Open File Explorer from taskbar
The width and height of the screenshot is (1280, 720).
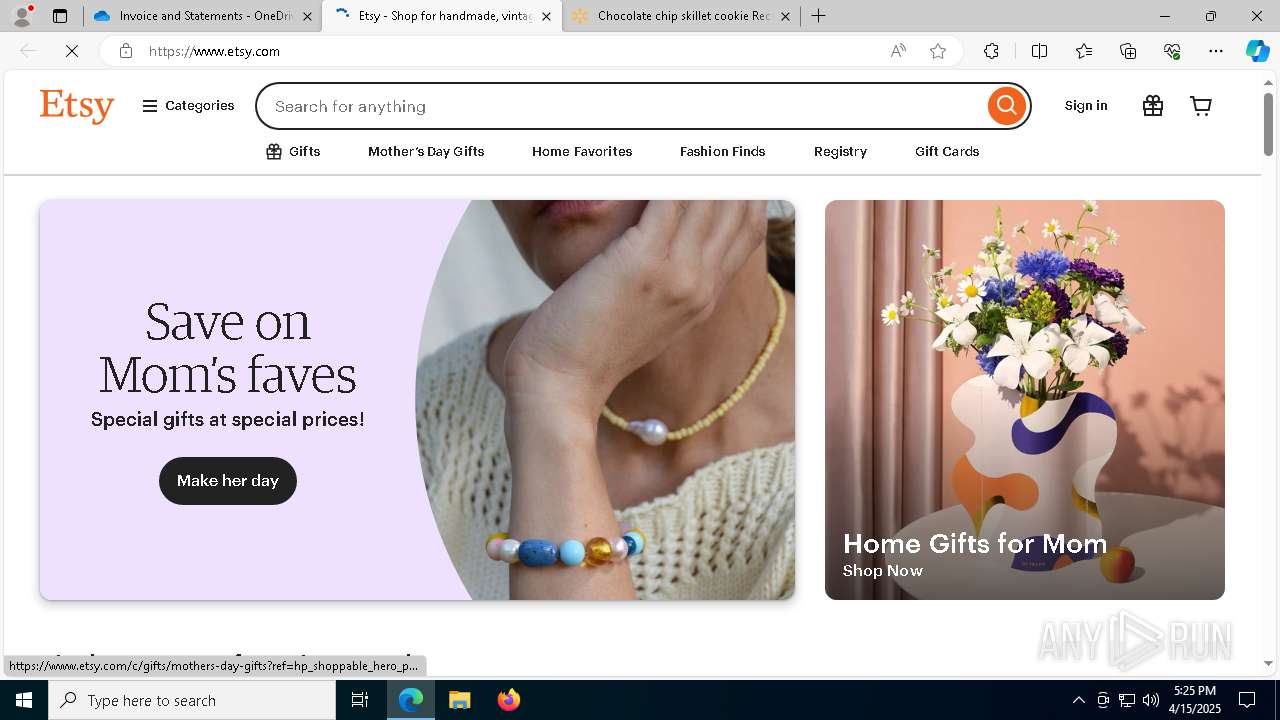pyautogui.click(x=460, y=700)
